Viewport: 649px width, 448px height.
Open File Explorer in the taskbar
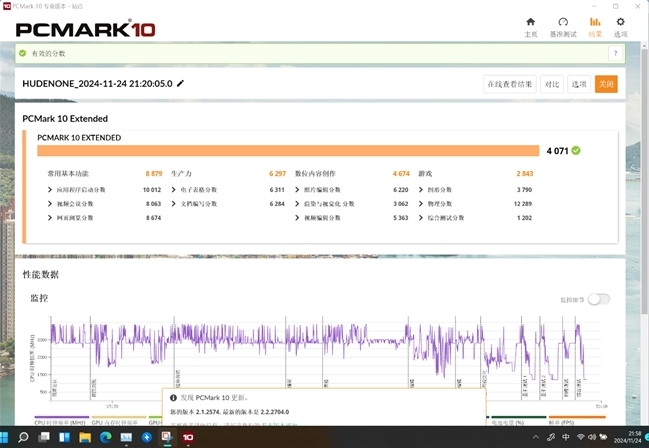tap(85, 437)
